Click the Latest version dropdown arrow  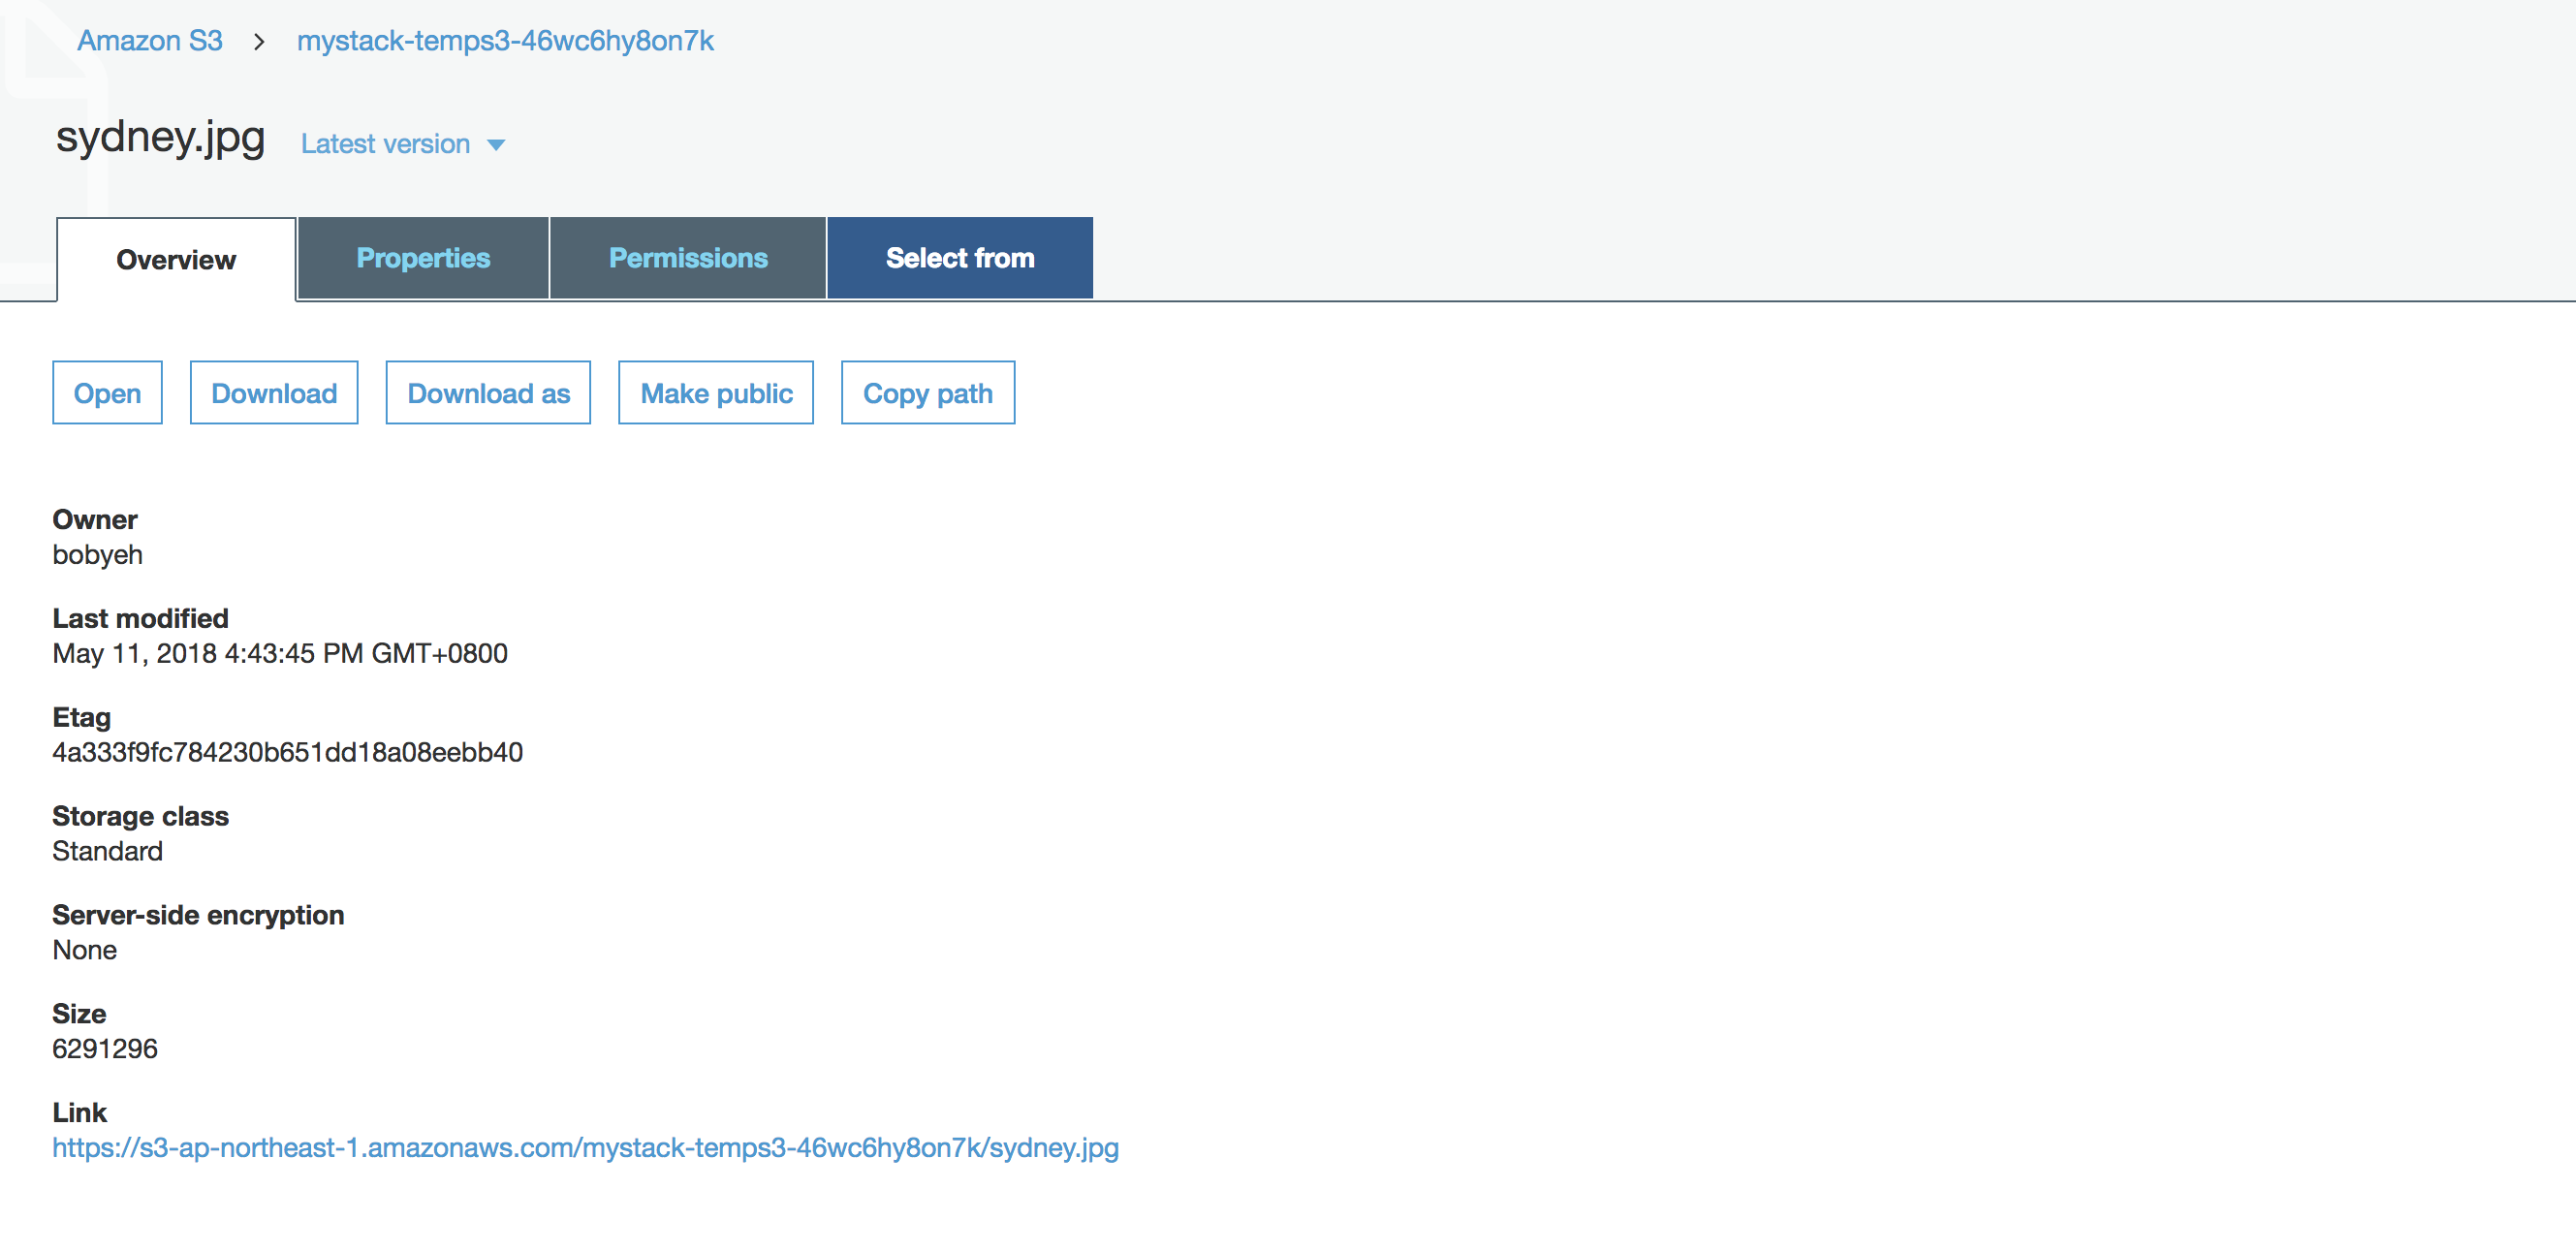(x=496, y=145)
